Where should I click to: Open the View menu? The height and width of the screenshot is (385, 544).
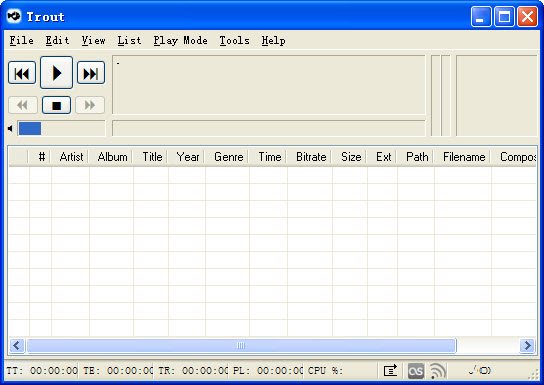coord(93,41)
